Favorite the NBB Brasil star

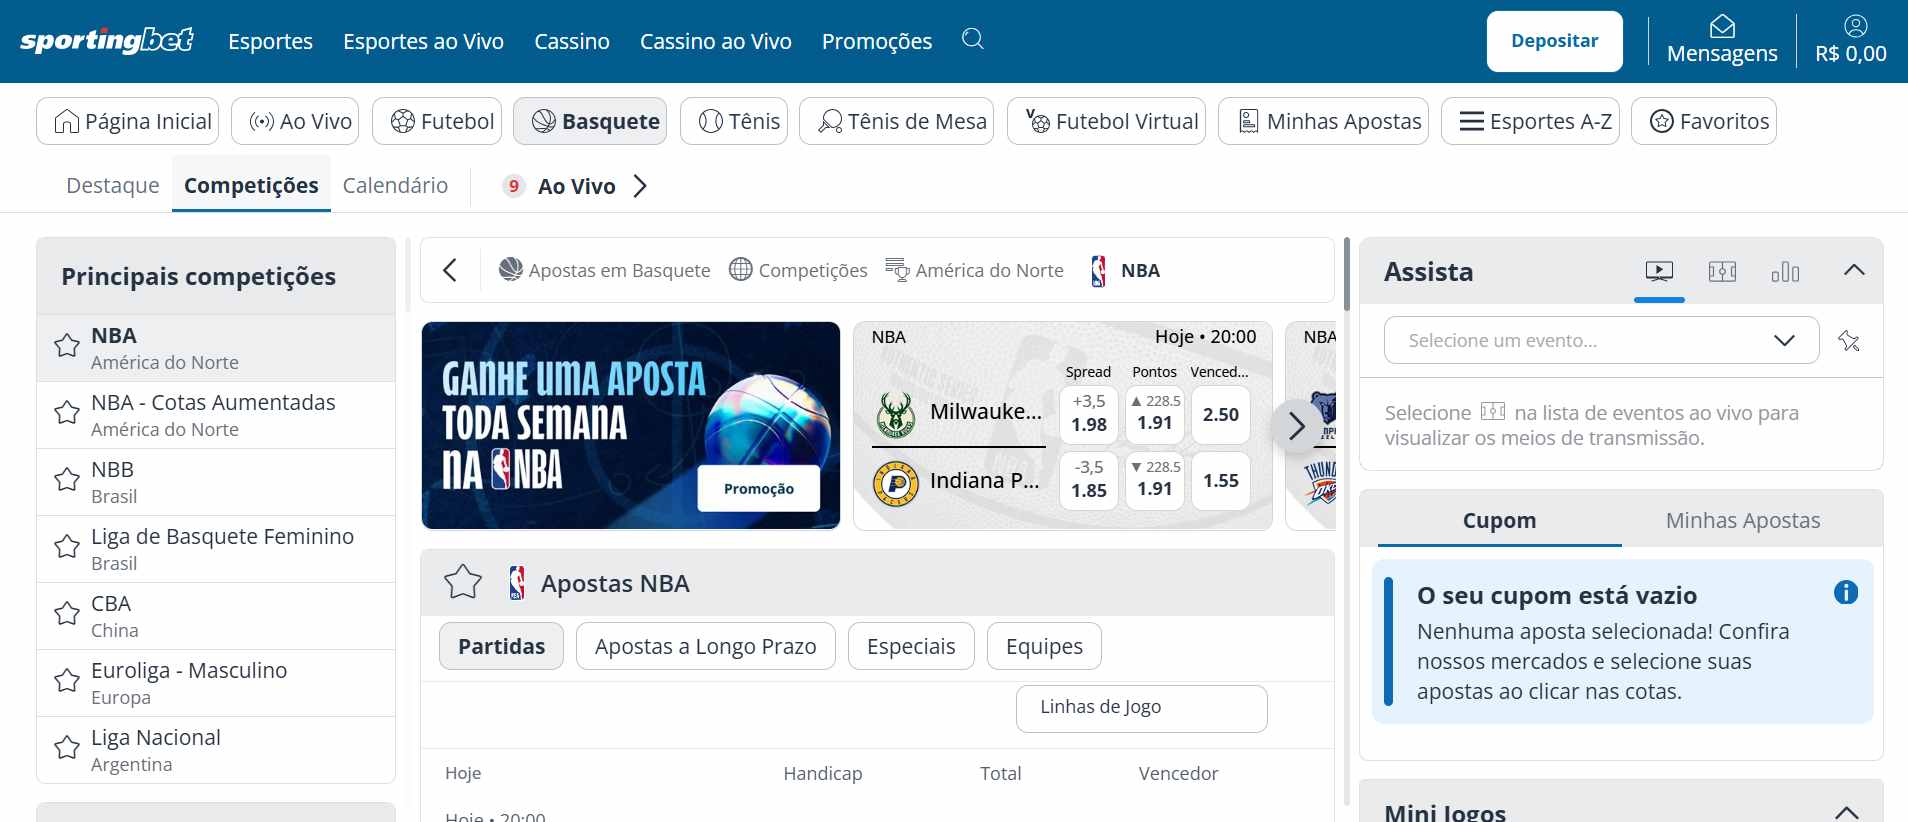click(67, 480)
